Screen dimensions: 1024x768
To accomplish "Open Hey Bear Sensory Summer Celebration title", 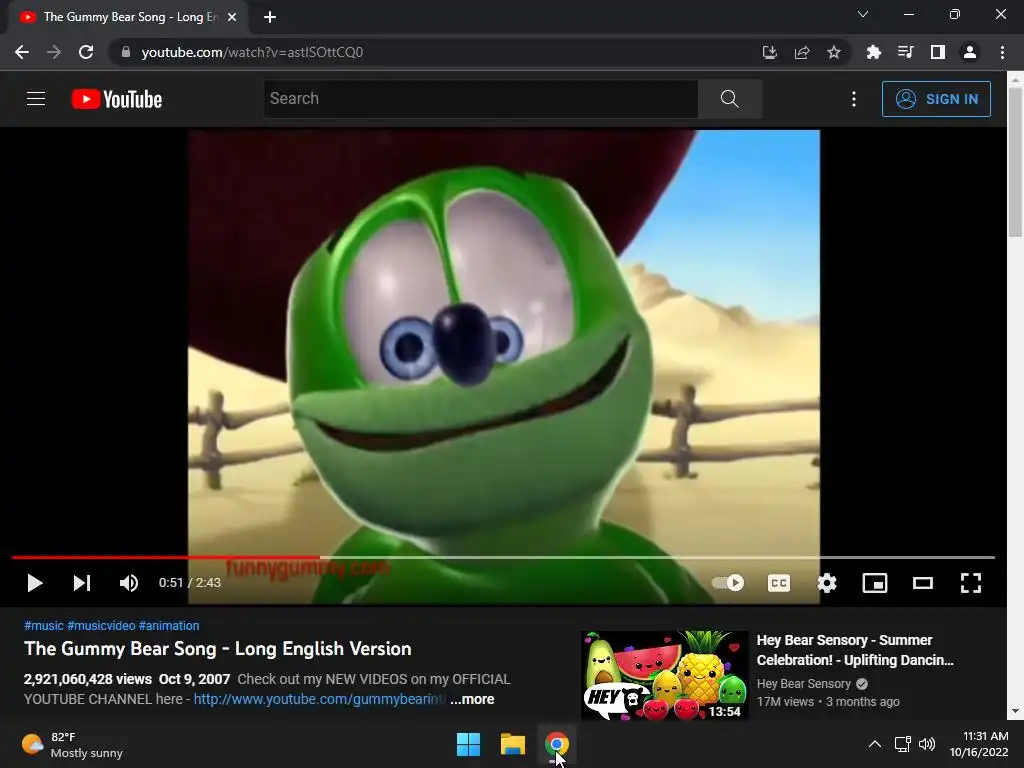I will point(855,650).
